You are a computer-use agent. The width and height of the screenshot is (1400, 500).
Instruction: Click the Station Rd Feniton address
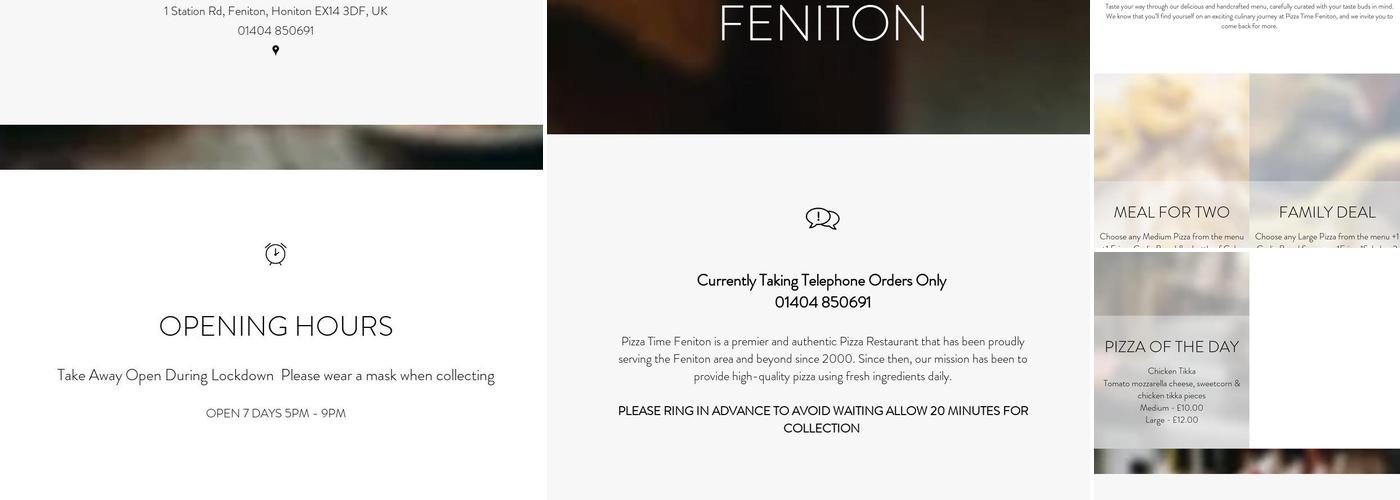tap(276, 11)
